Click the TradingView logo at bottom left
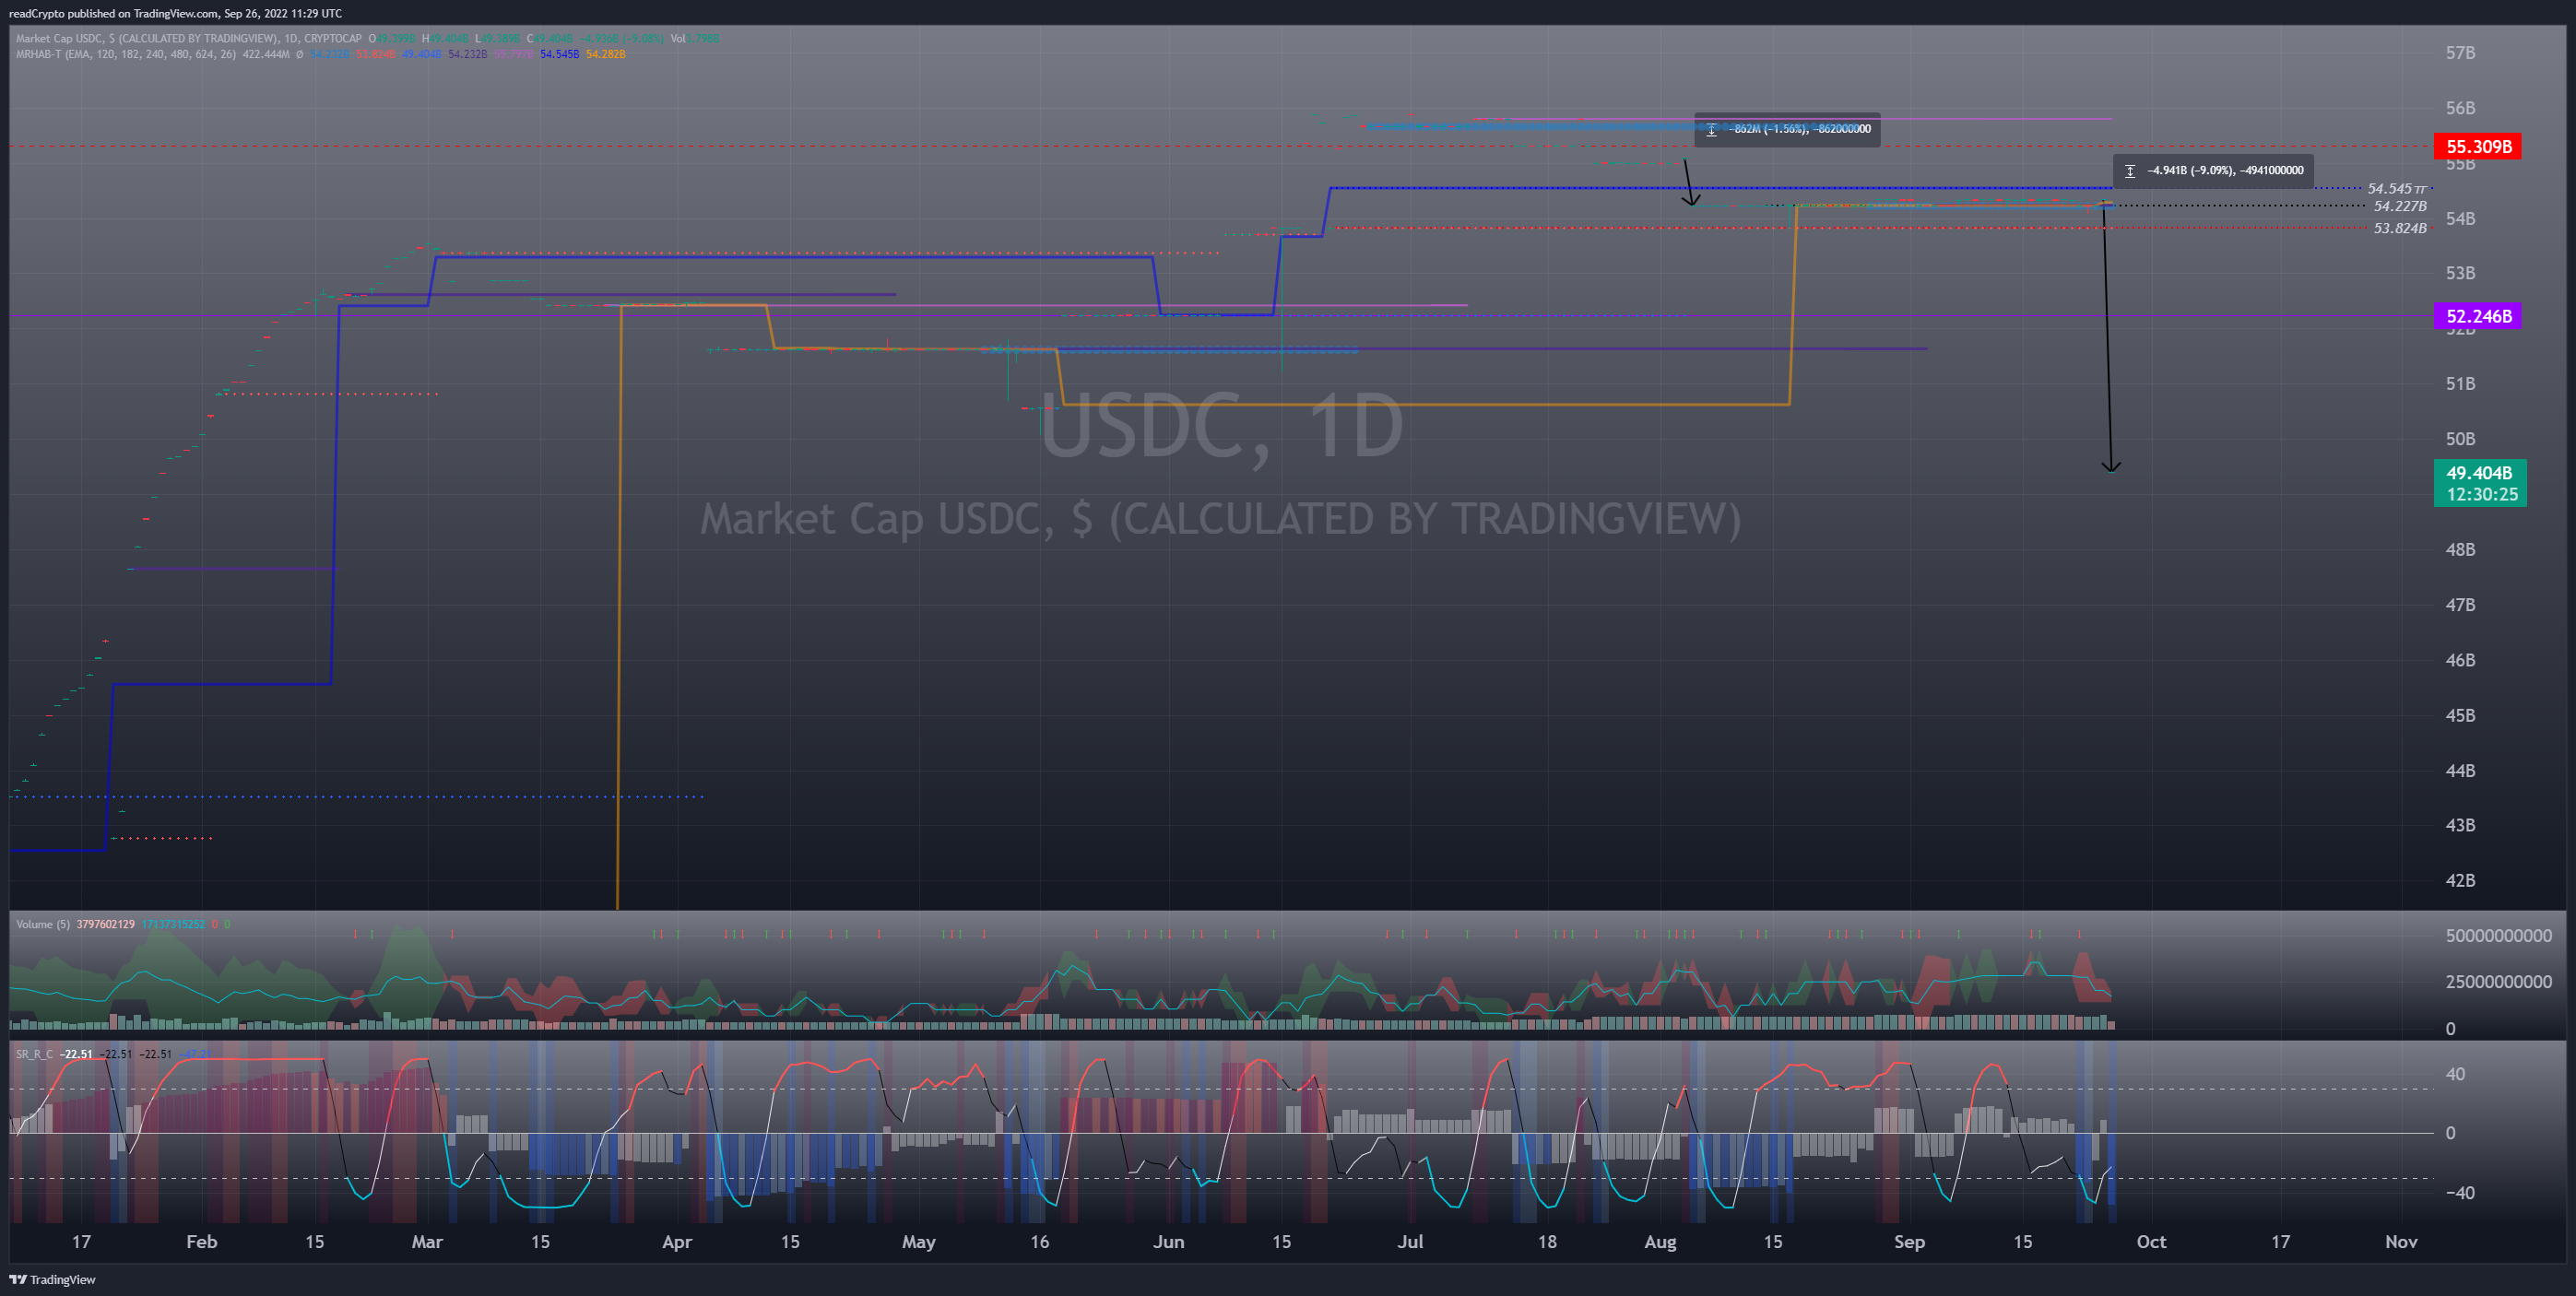The height and width of the screenshot is (1296, 2576). 52,1279
